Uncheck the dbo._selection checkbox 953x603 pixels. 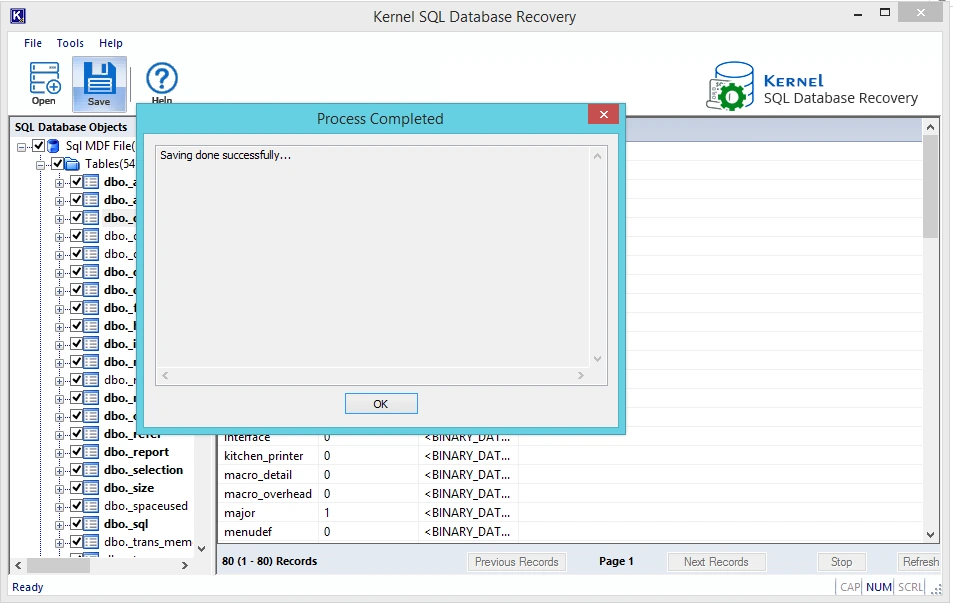coord(77,470)
